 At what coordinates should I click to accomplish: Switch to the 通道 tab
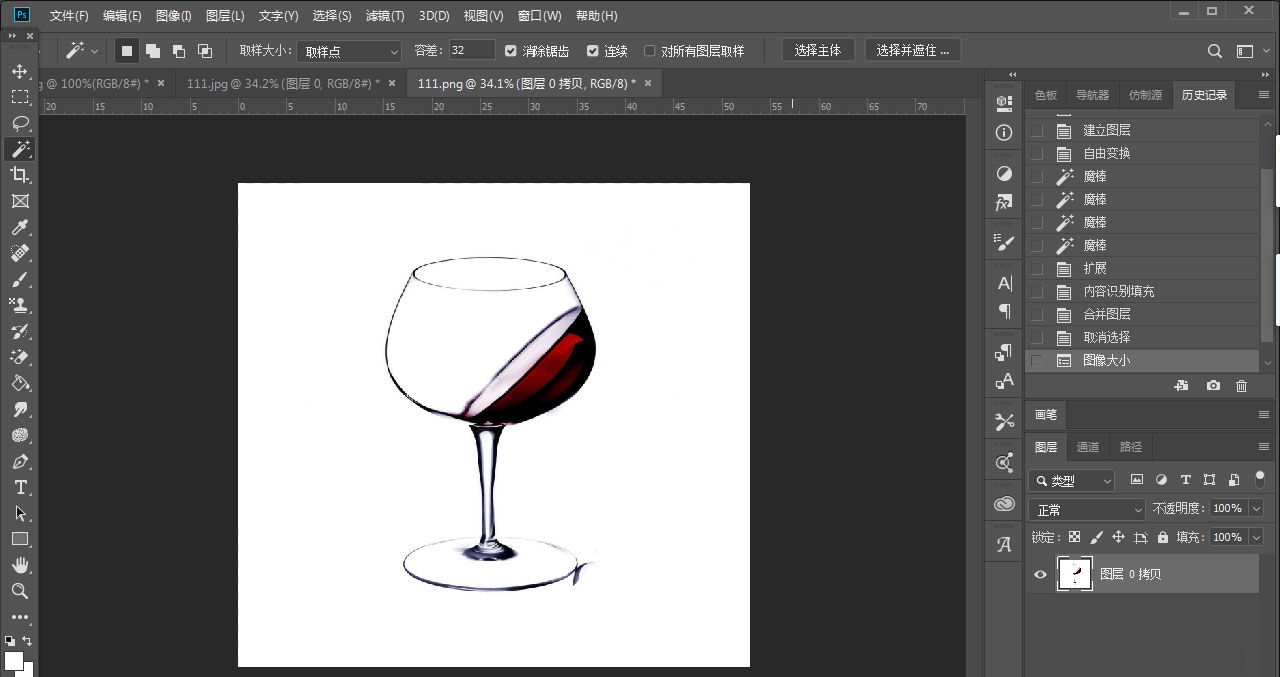tap(1088, 447)
